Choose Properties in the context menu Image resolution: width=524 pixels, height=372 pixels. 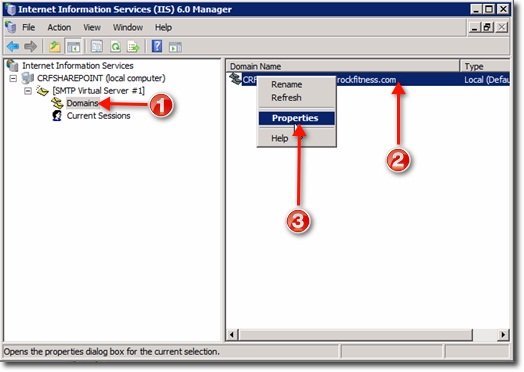coord(296,118)
